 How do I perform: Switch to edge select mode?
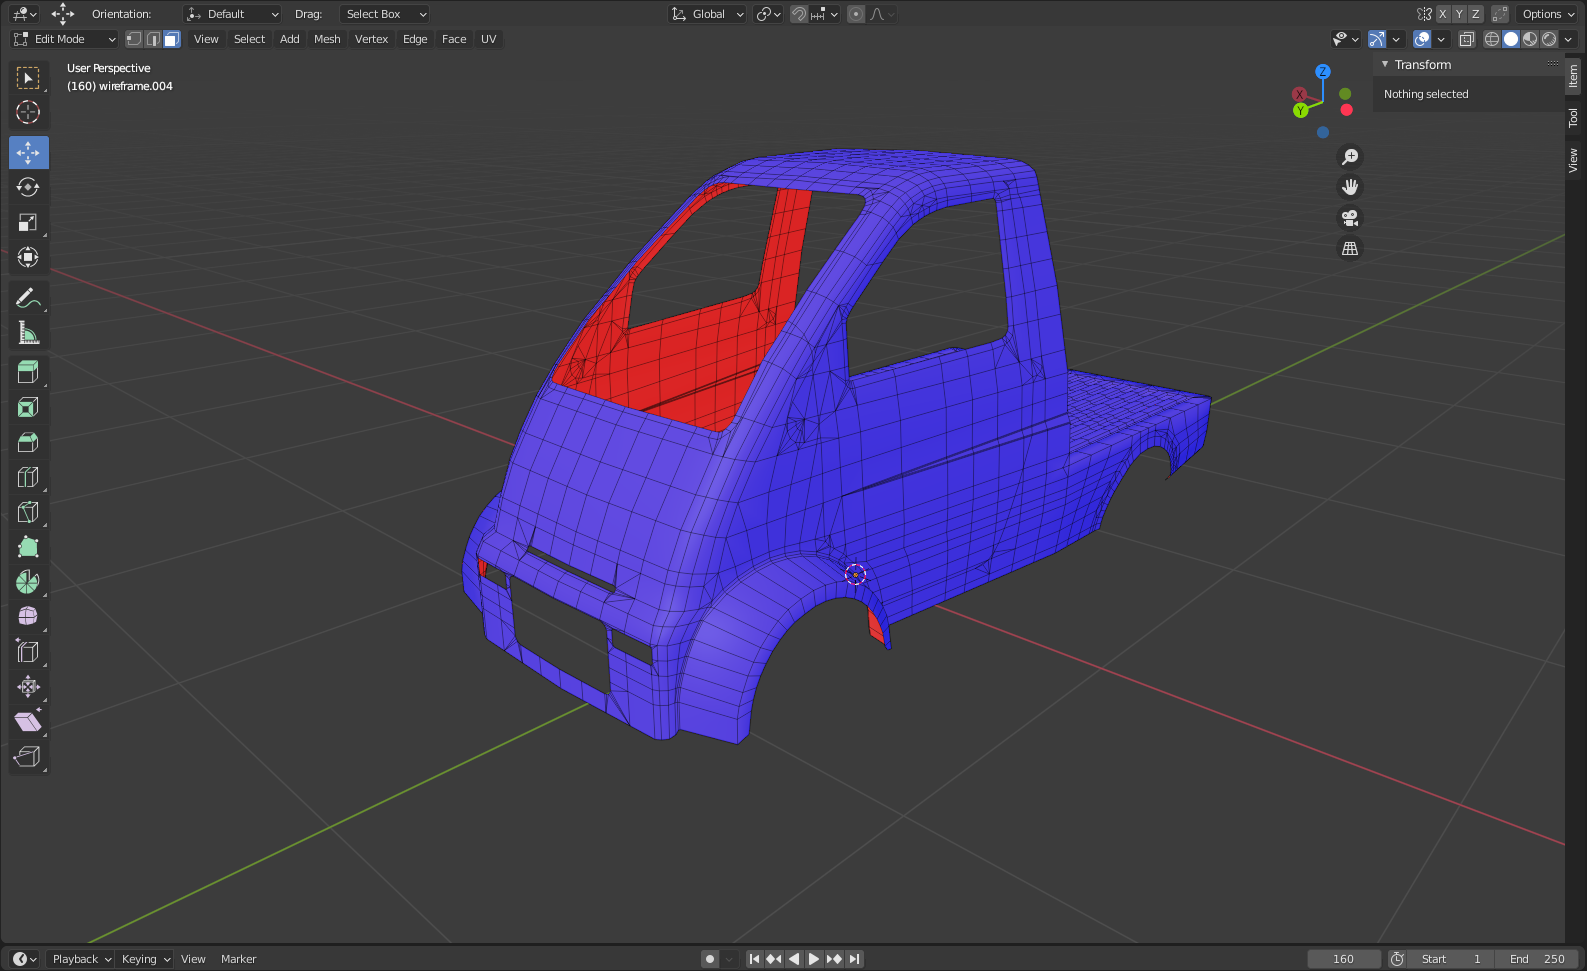[153, 39]
